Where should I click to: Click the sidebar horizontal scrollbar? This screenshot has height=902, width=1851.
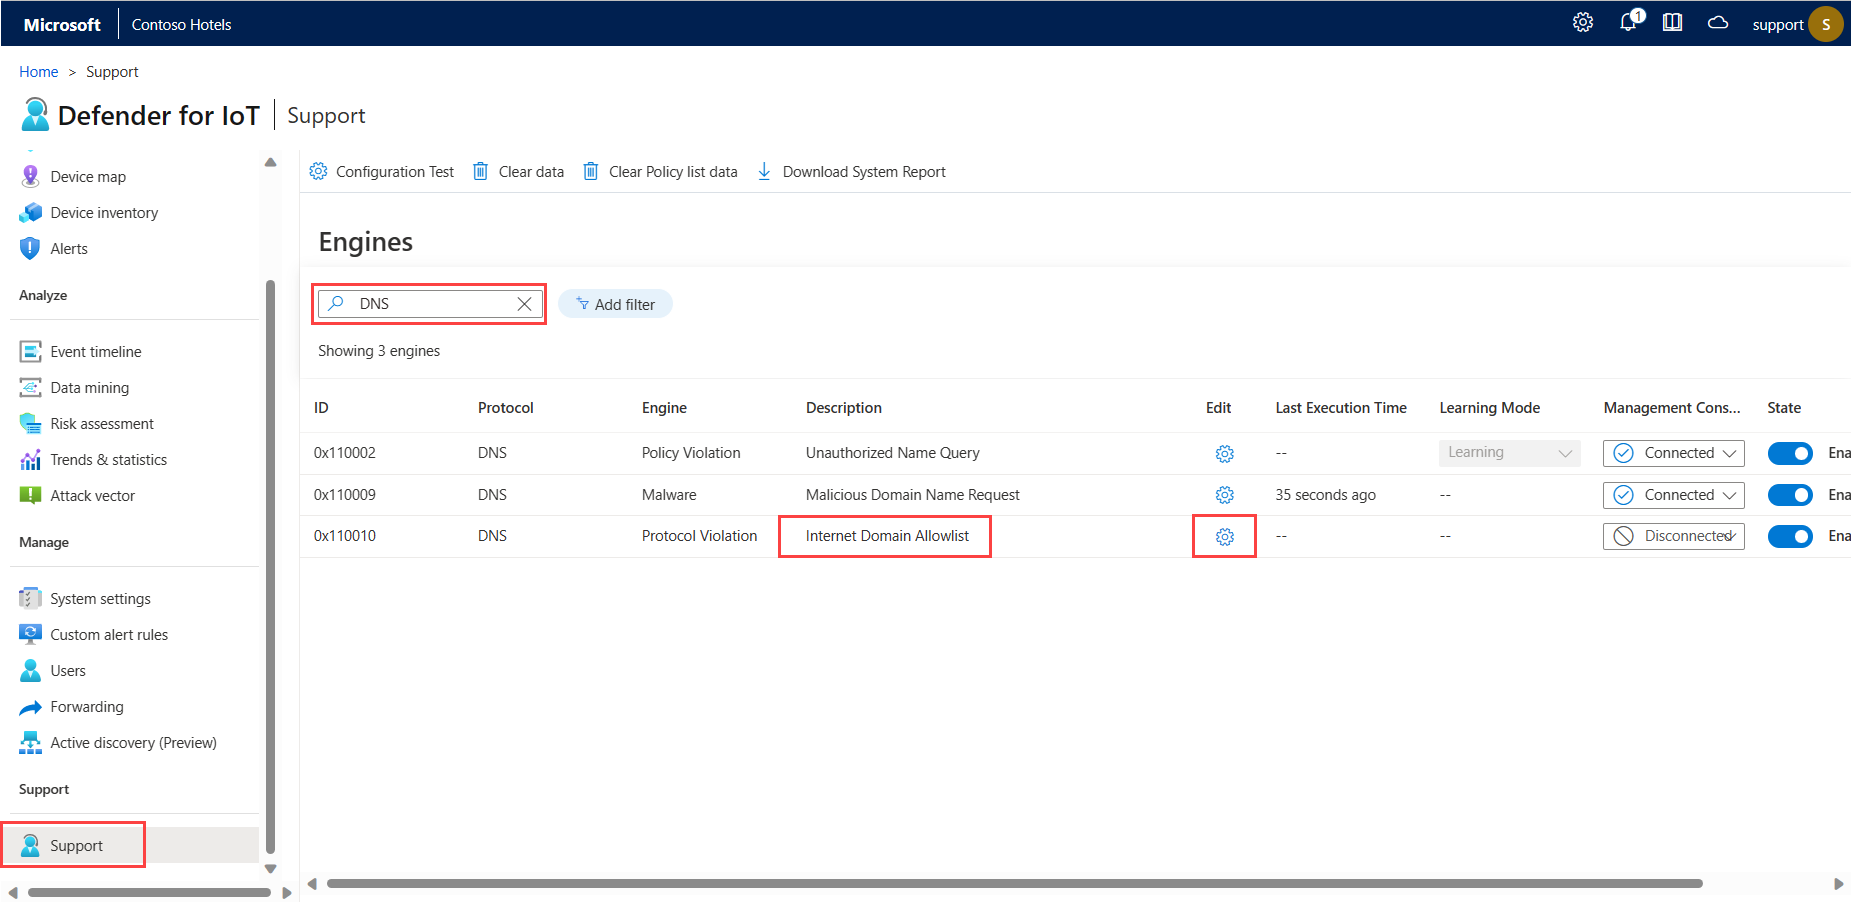149,892
